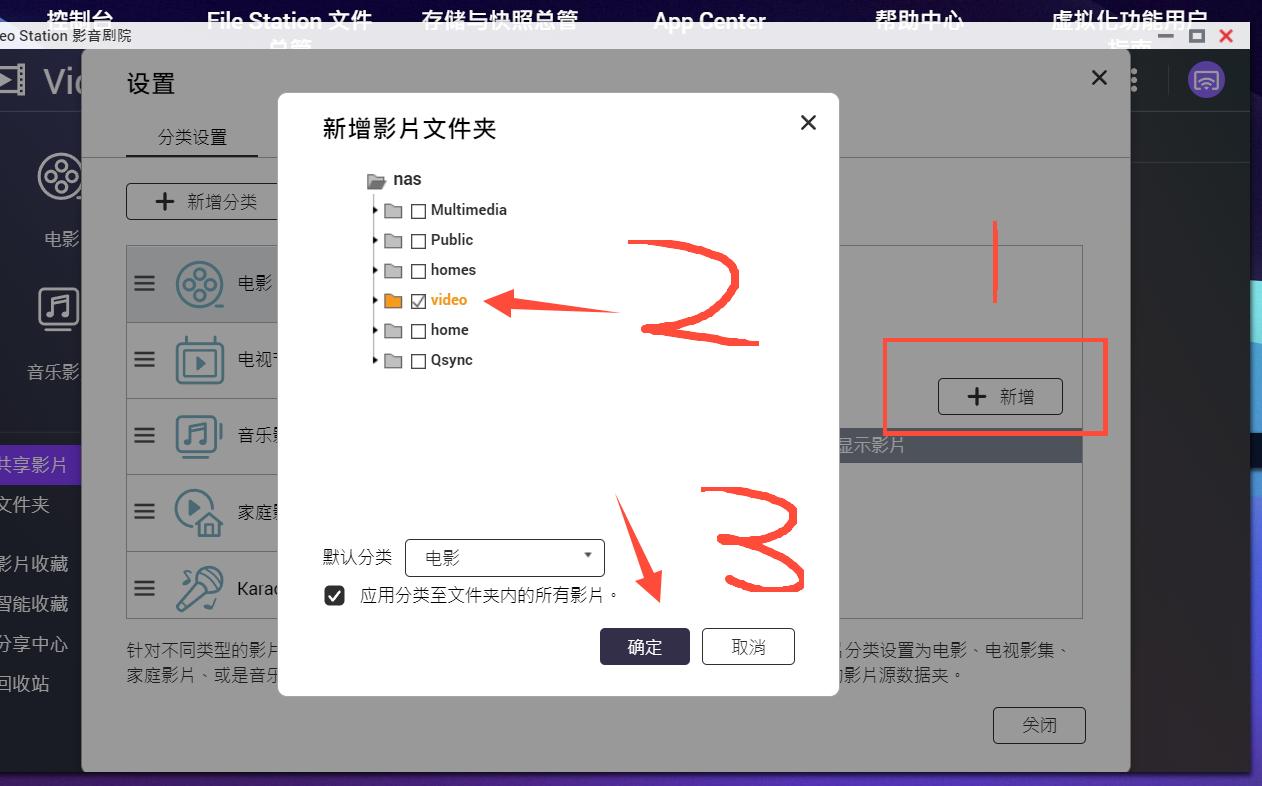Viewport: 1262px width, 786px height.
Task: Click the music note icon in left sidebar
Action: point(58,310)
